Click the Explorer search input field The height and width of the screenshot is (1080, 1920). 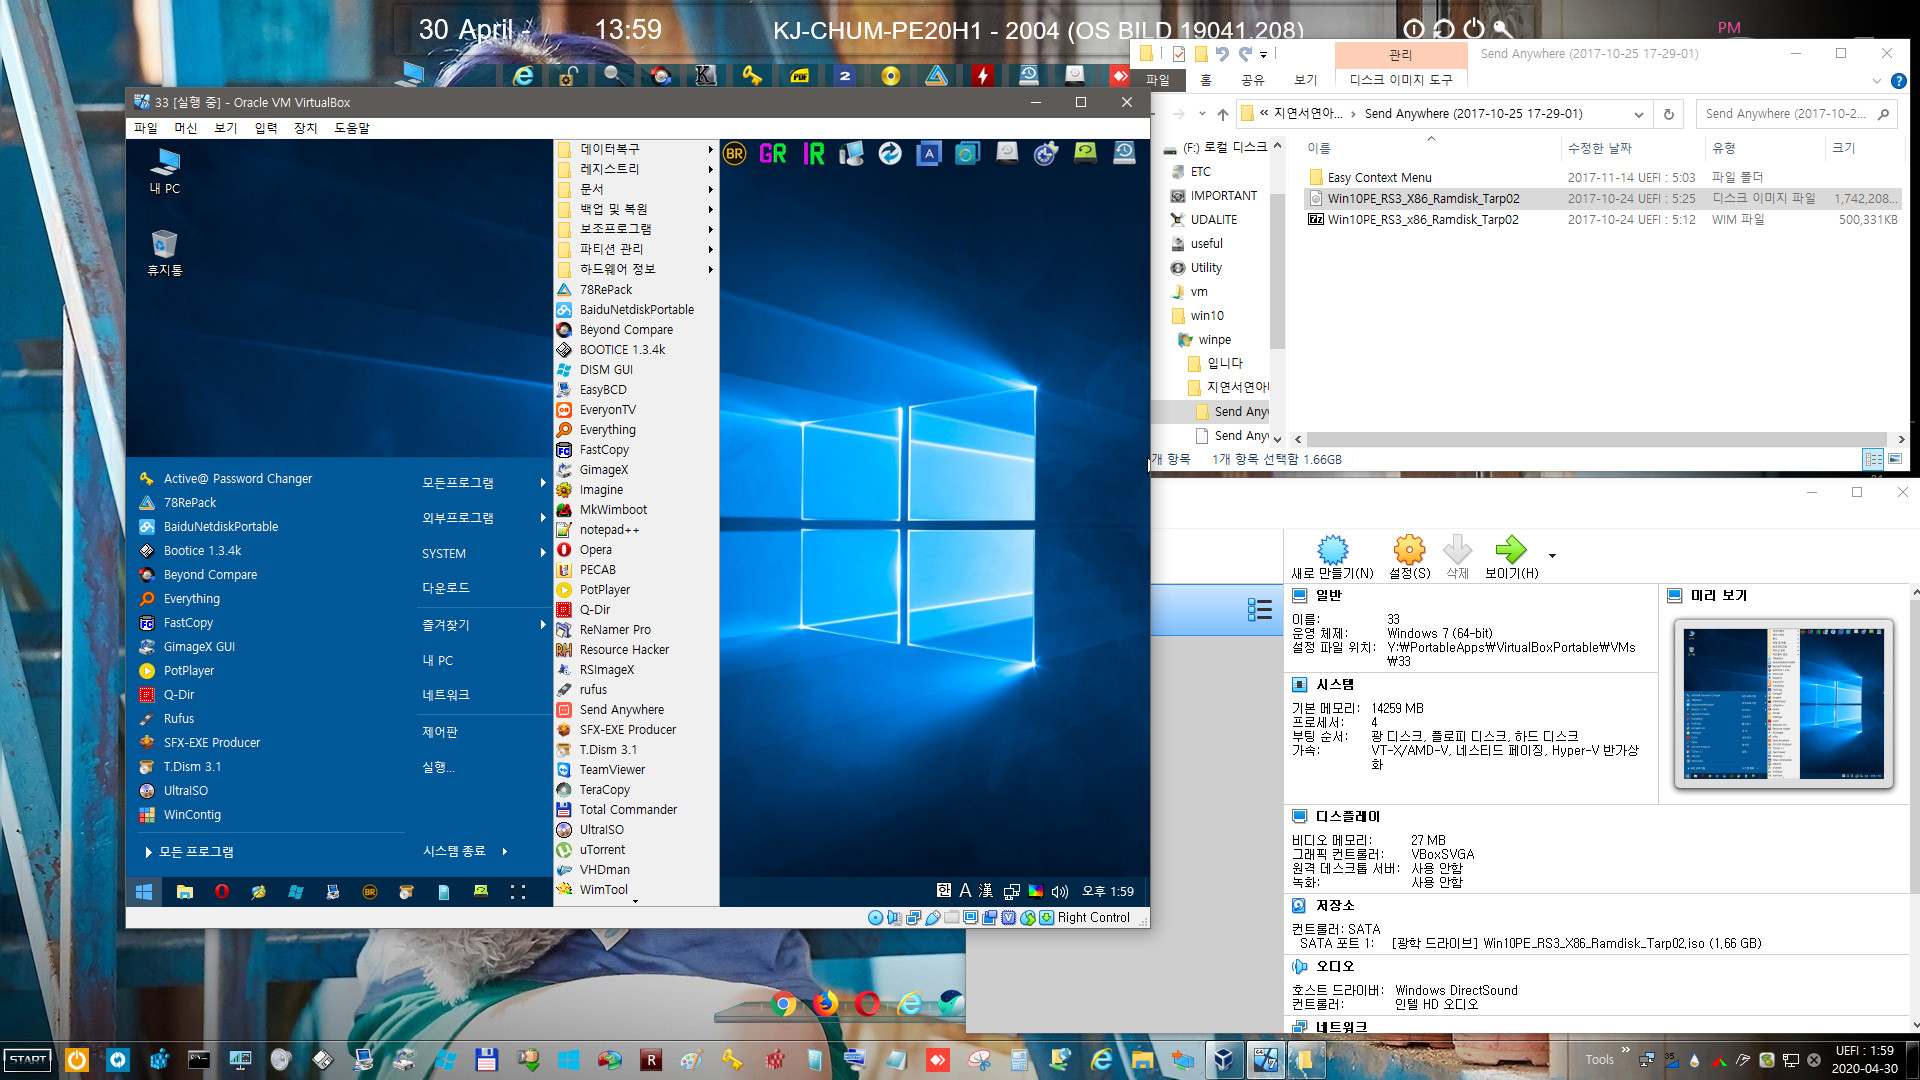point(1785,114)
